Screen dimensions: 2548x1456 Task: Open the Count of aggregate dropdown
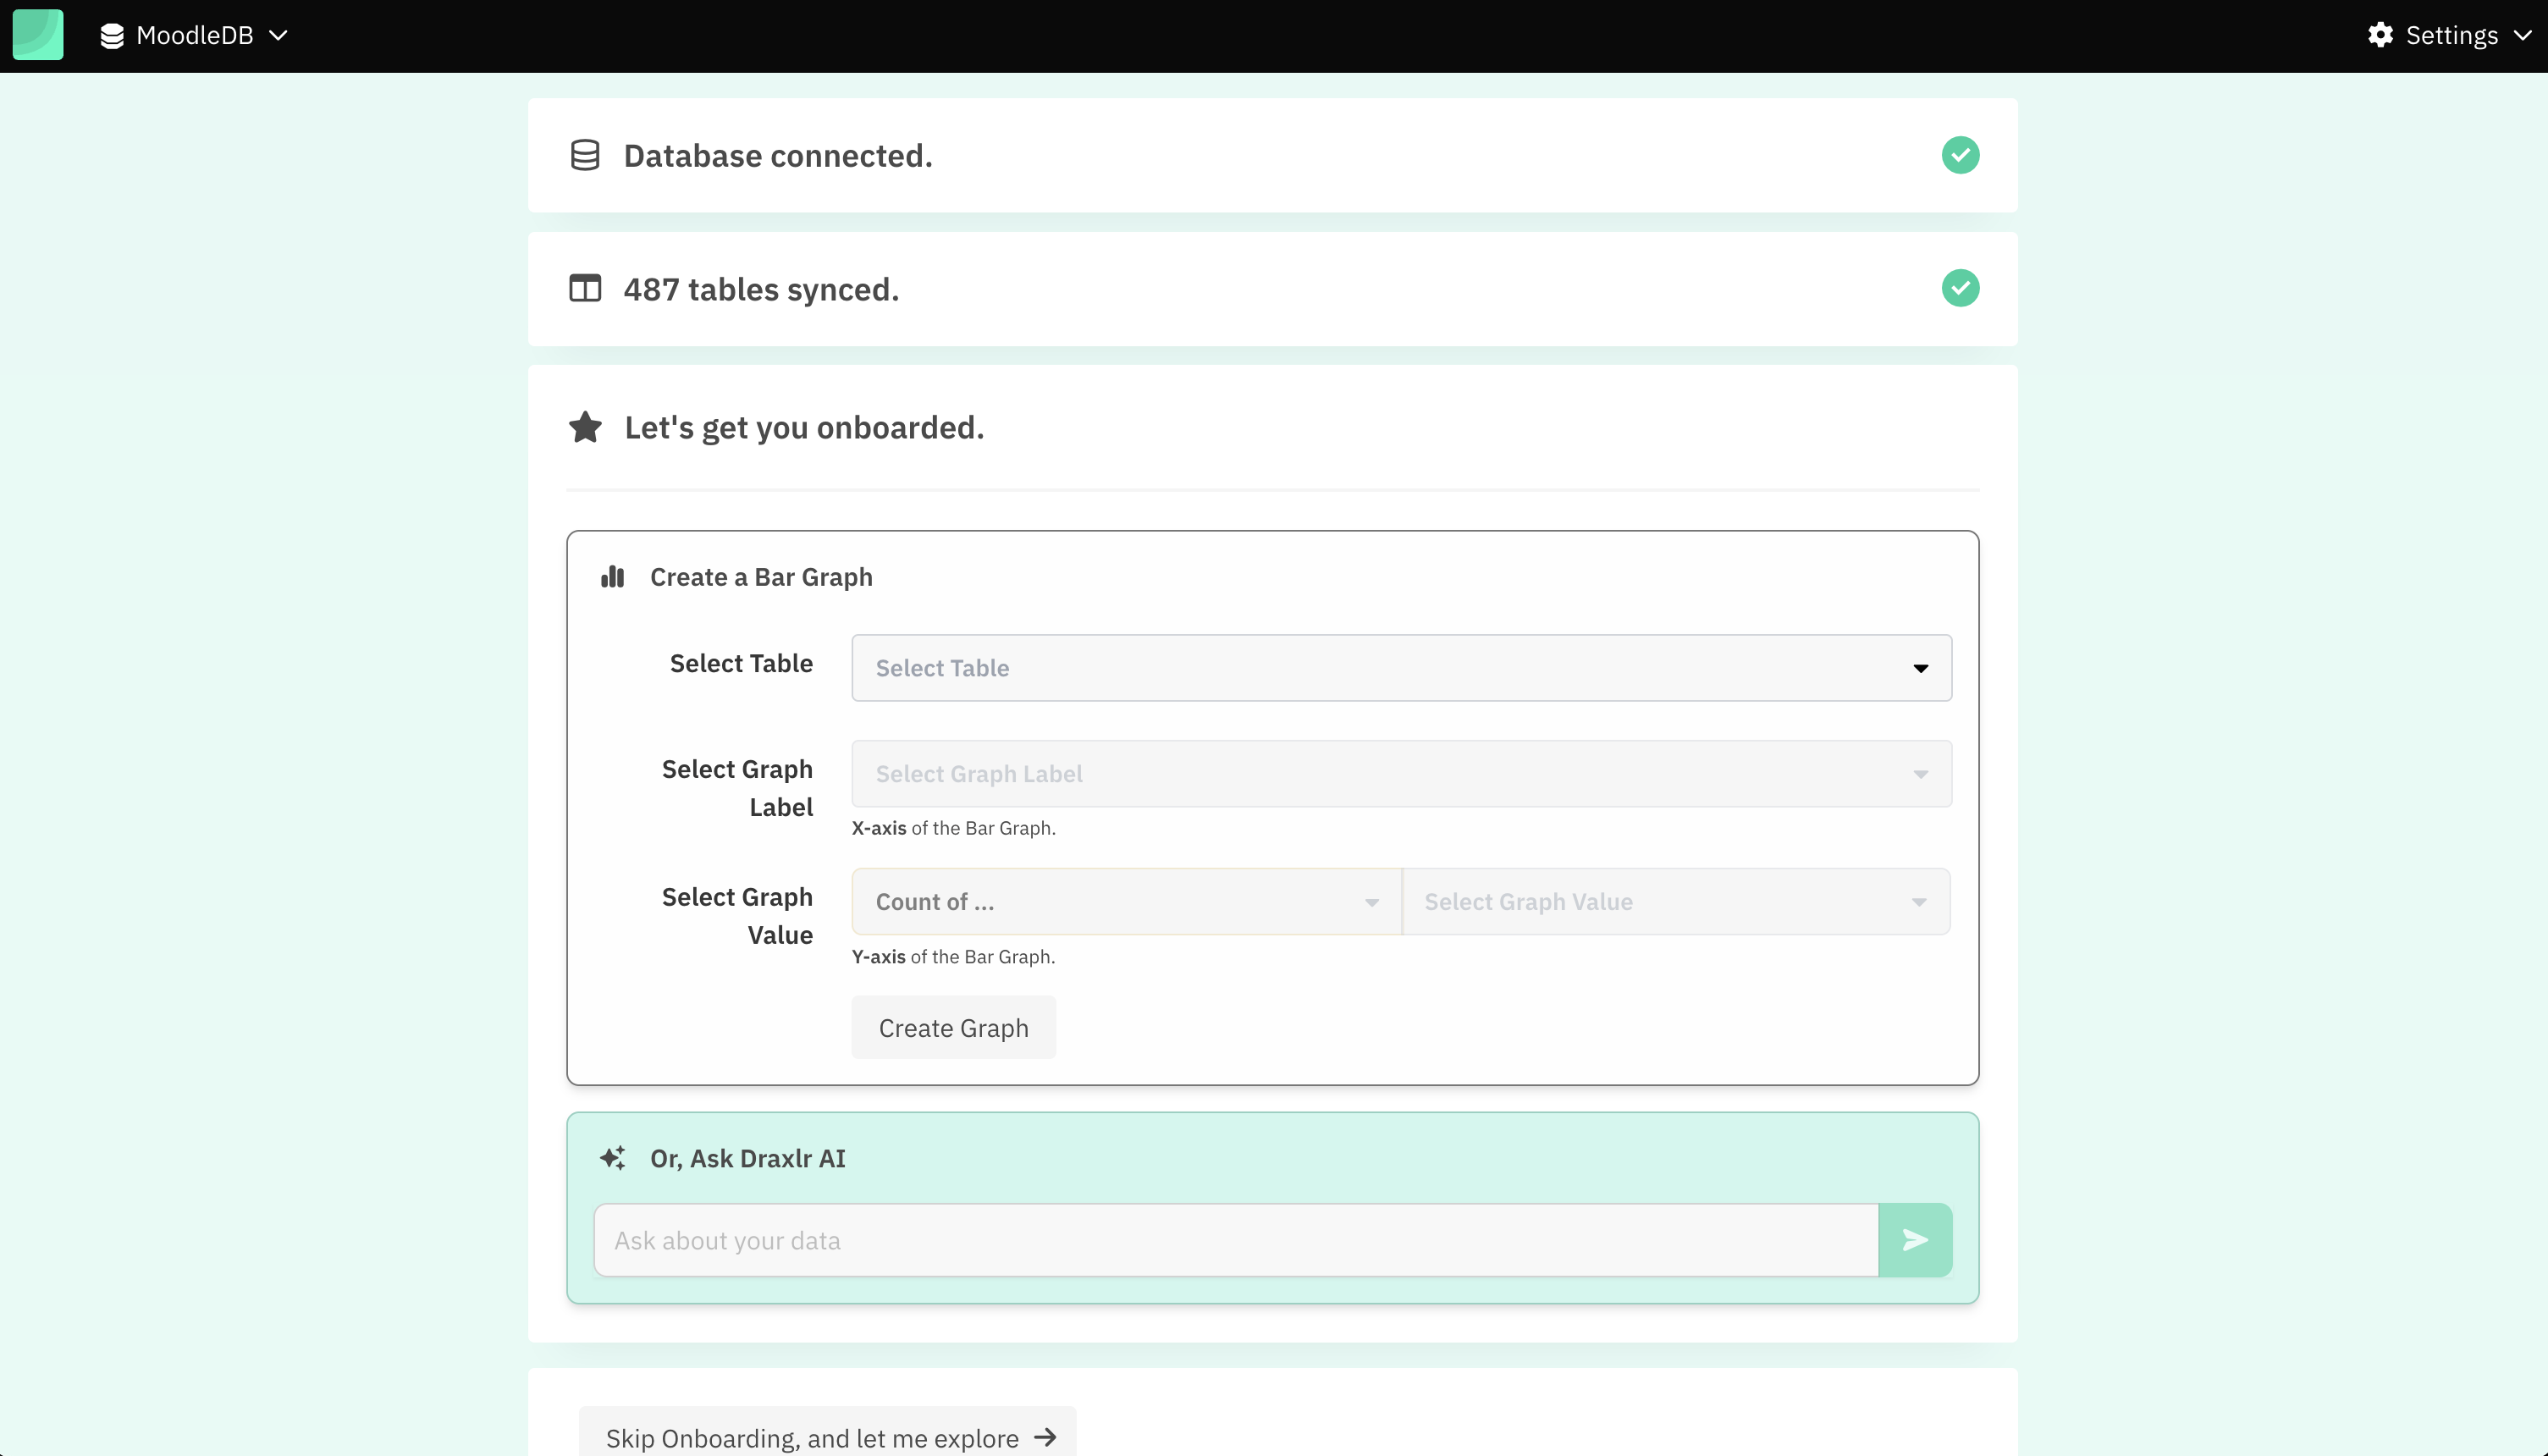coord(1126,902)
